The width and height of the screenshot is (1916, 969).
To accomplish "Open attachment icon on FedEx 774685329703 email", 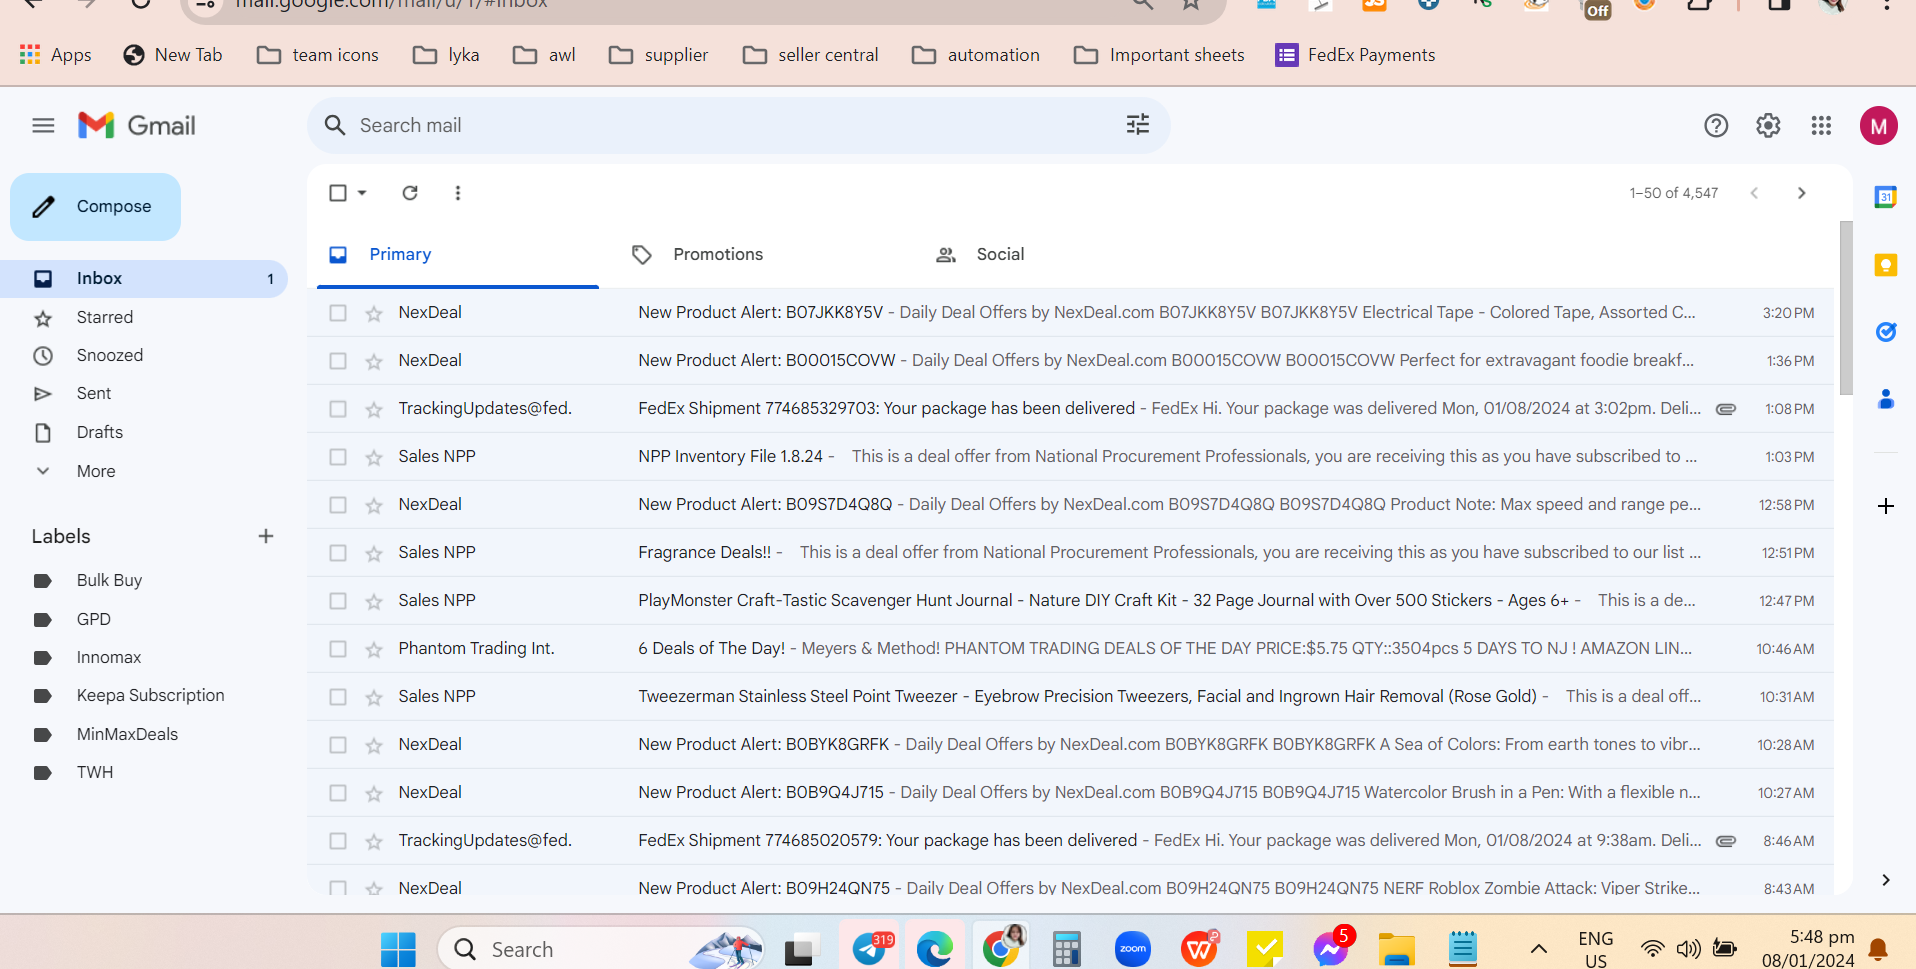I will click(1726, 409).
